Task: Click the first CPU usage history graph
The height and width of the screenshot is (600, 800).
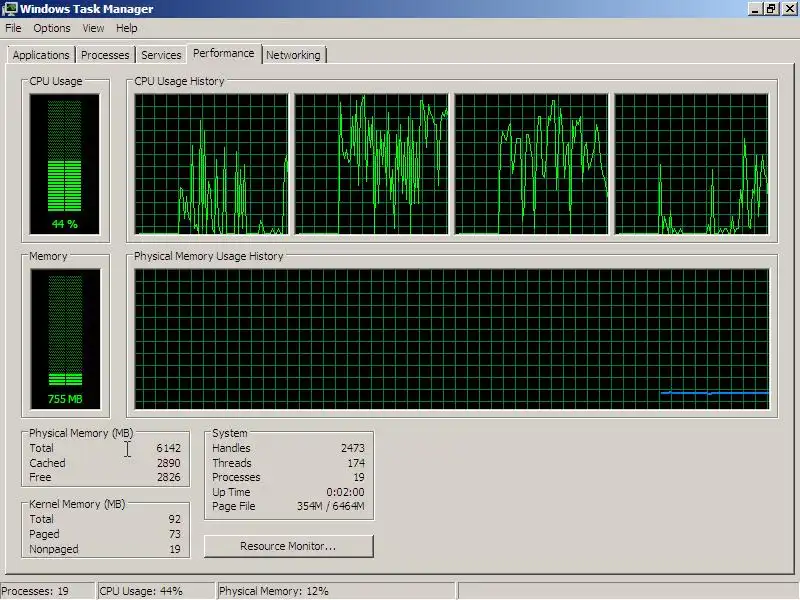Action: point(211,164)
